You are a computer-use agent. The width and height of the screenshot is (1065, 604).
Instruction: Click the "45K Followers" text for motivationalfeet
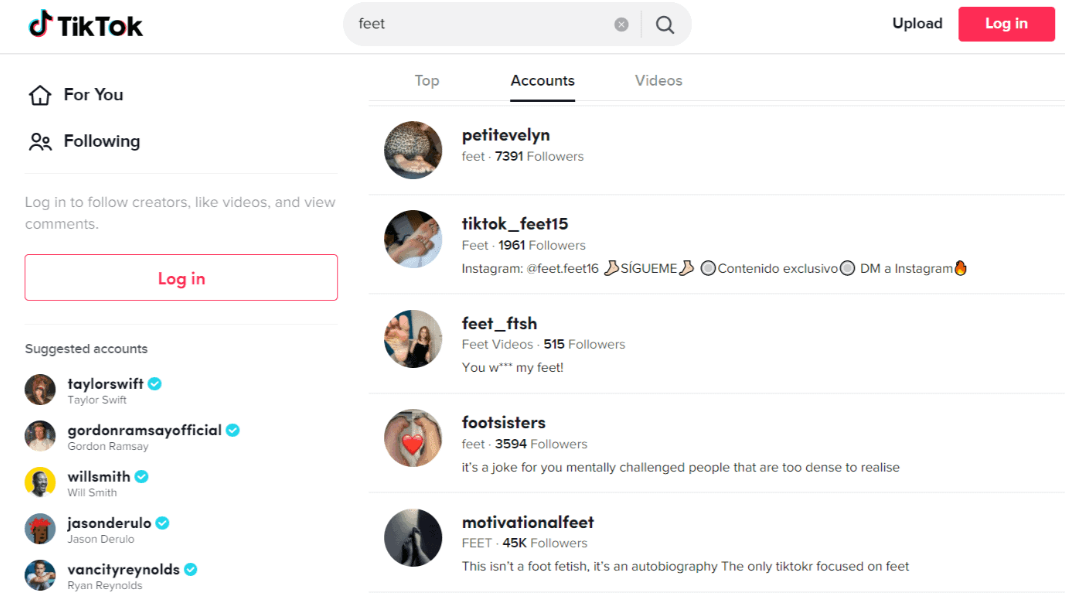click(545, 543)
